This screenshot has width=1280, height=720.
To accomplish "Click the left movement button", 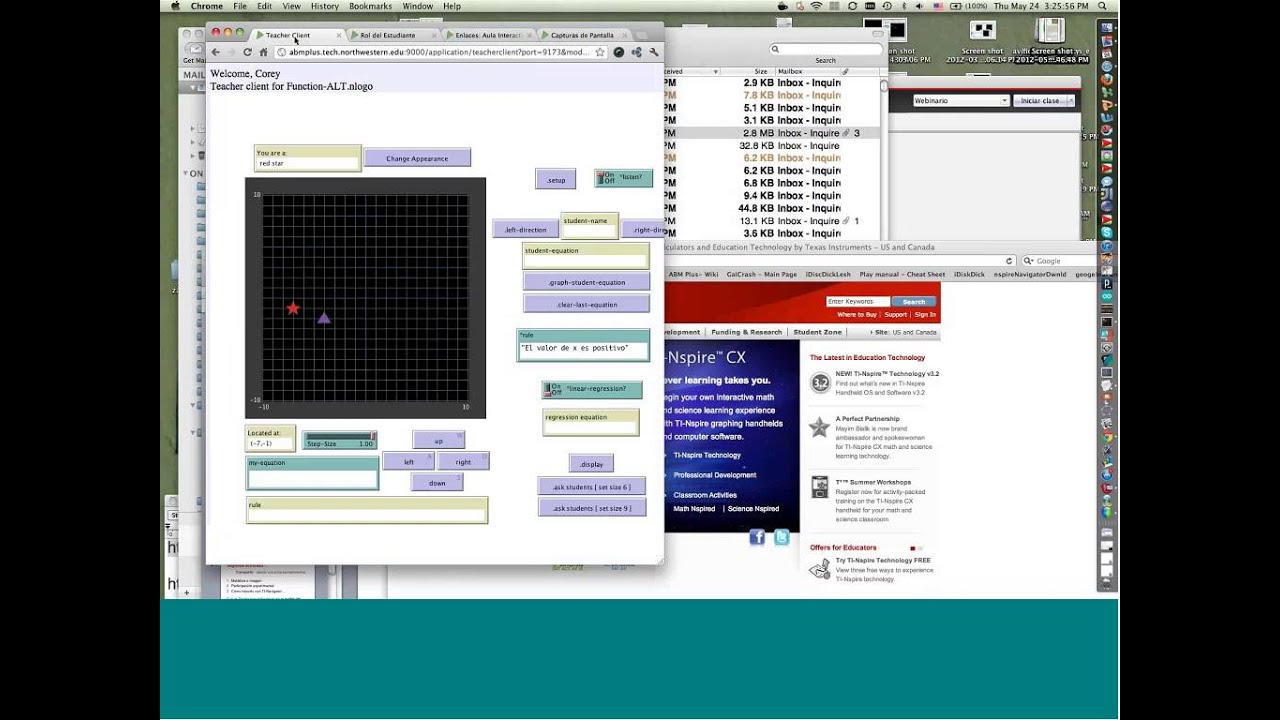I will (x=409, y=462).
